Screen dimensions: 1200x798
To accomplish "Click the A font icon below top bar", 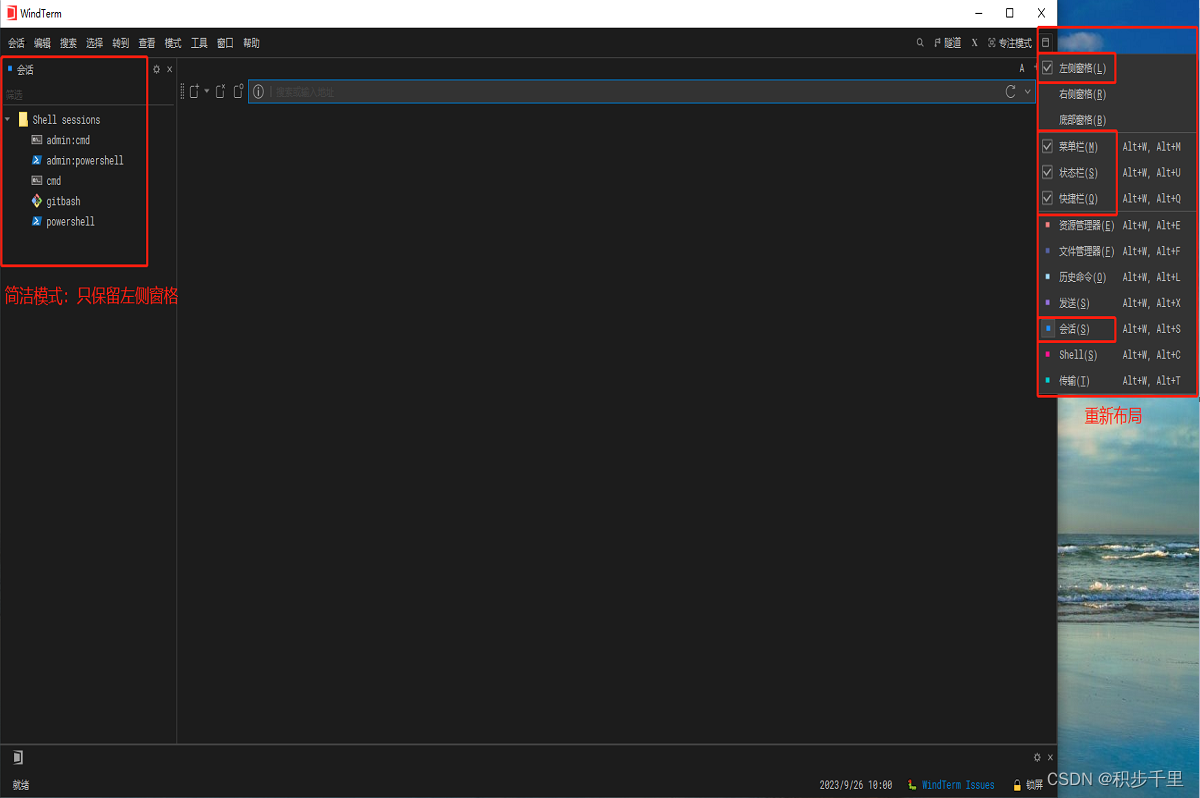I will pos(1022,68).
